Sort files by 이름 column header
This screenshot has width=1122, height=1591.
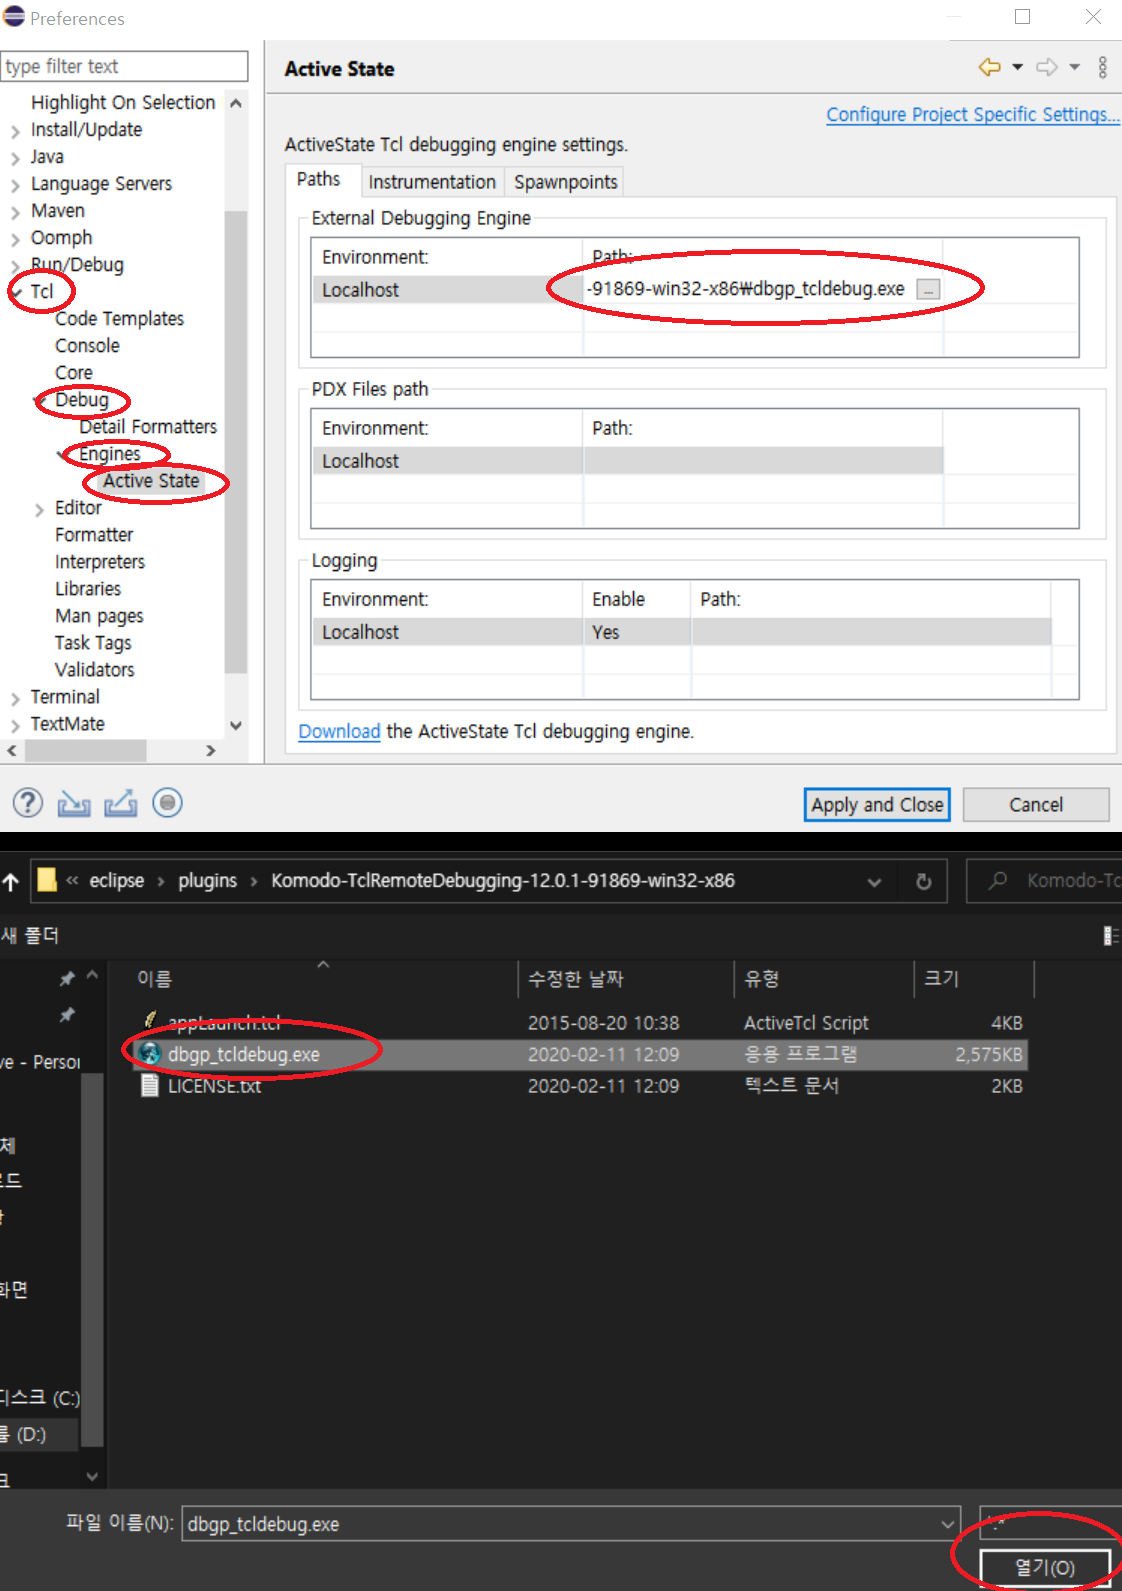[154, 979]
